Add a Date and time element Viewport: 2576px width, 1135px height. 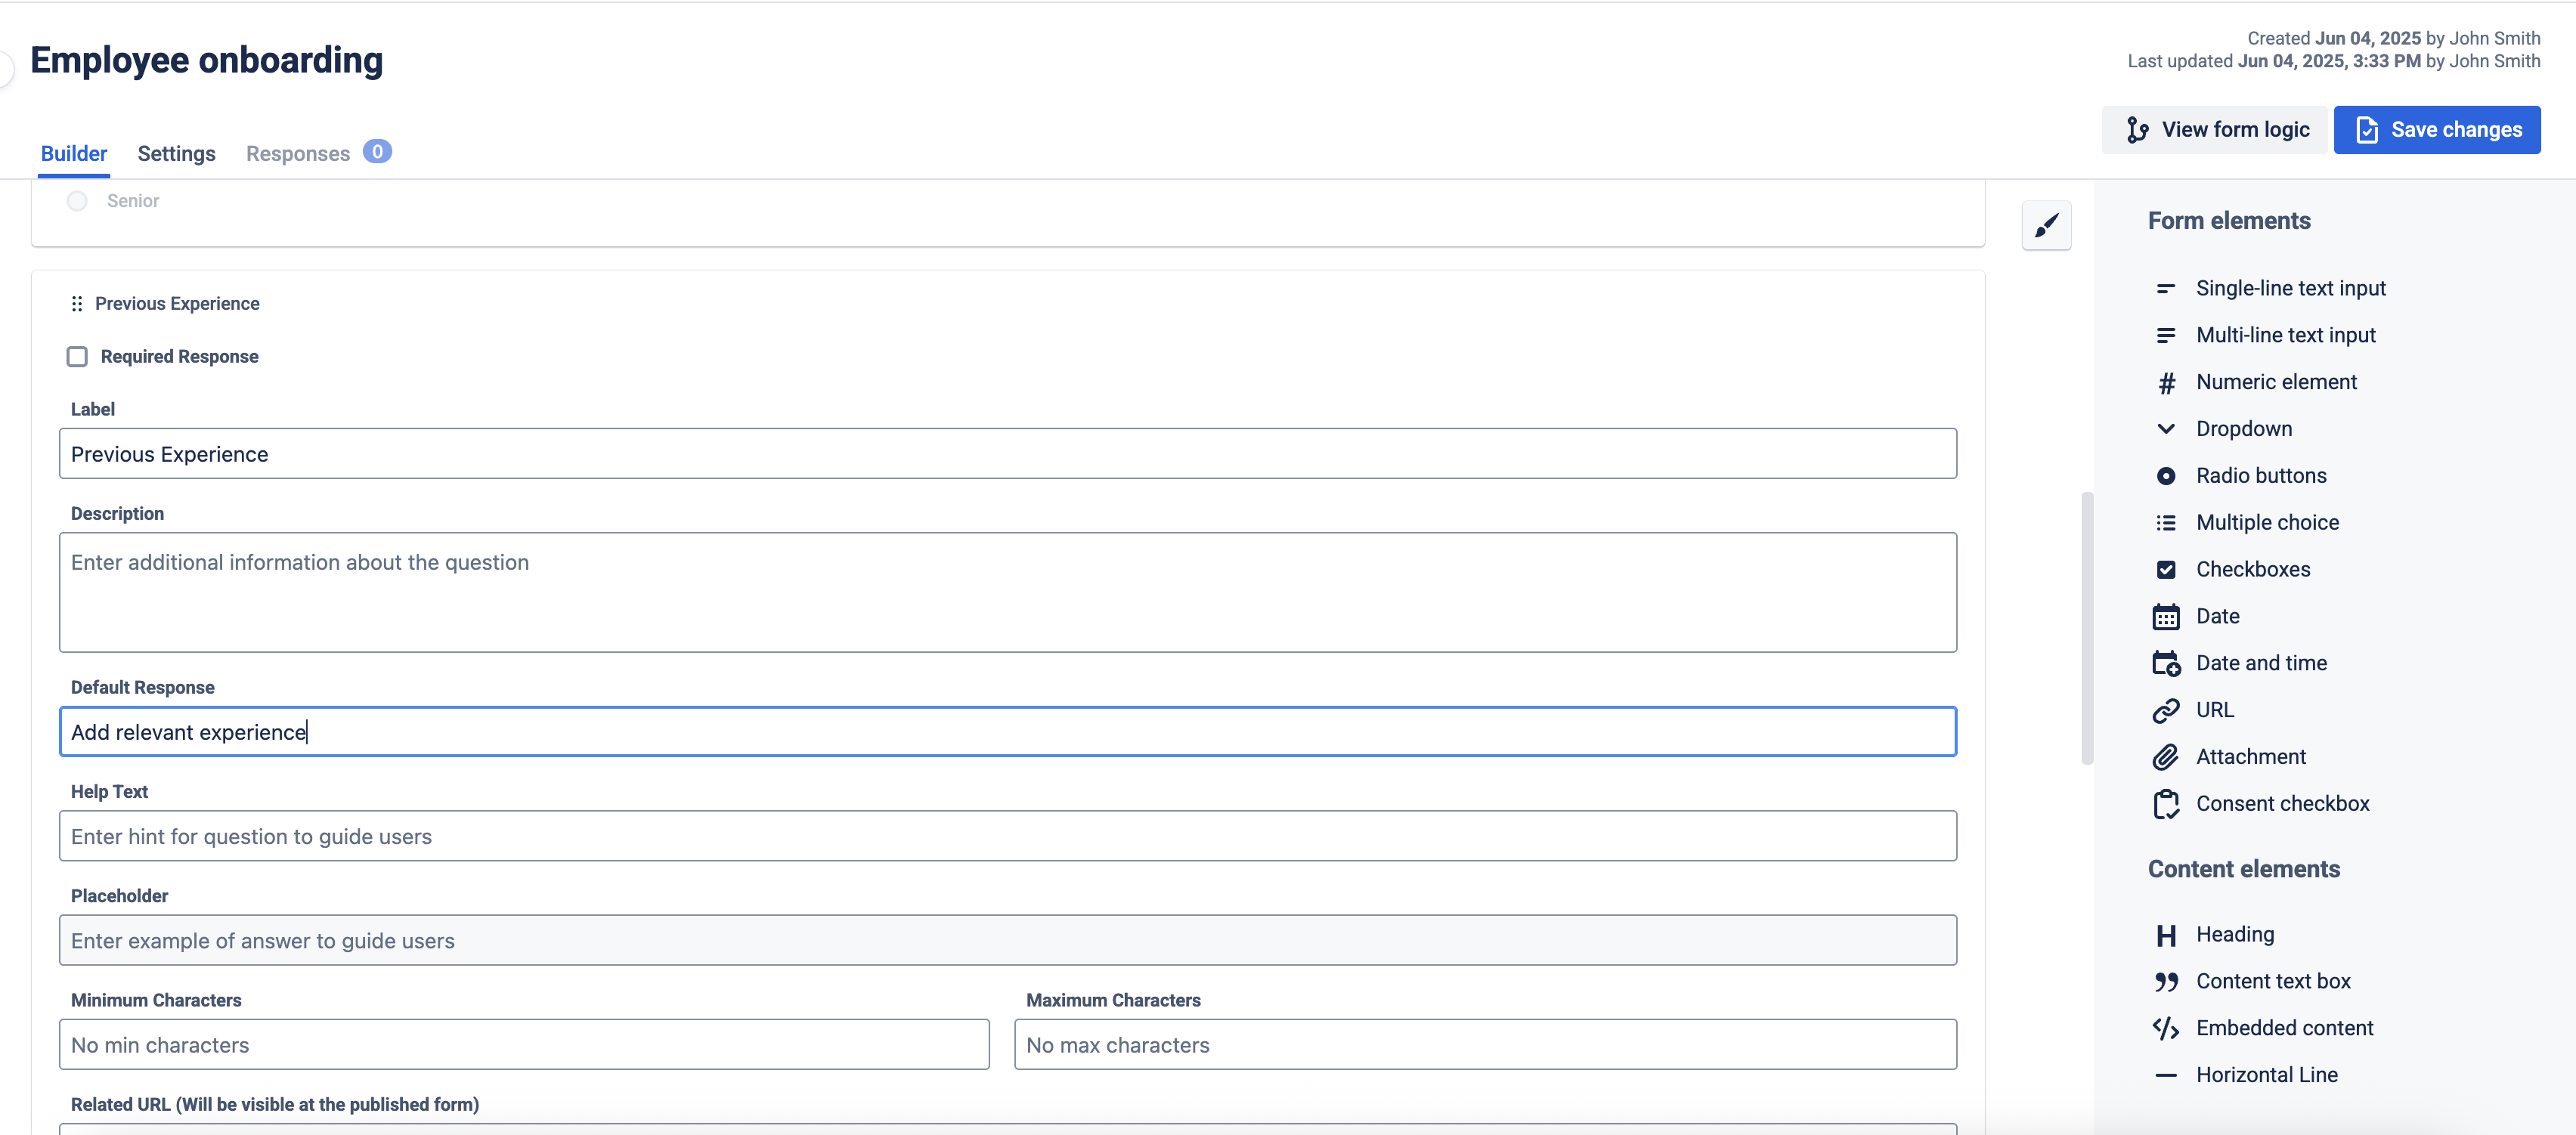pos(2262,662)
